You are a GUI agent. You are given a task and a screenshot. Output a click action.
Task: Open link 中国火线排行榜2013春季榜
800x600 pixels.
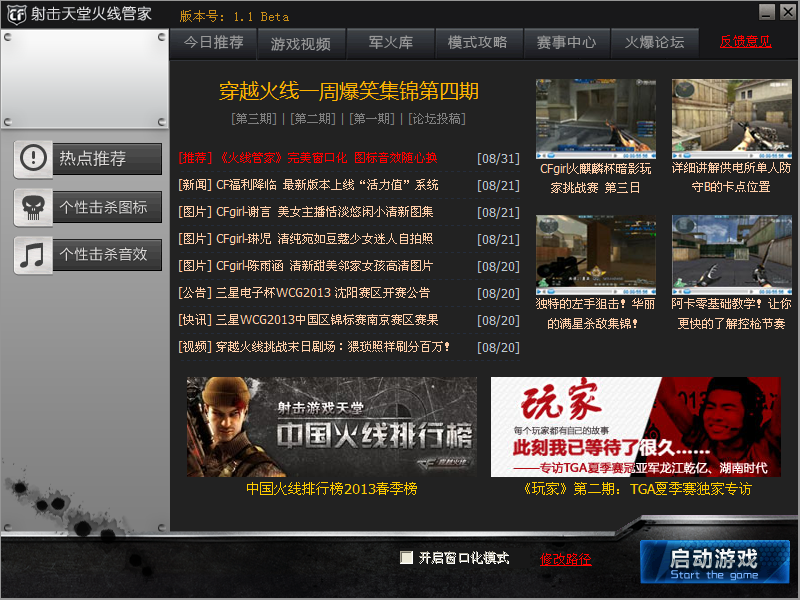tap(332, 489)
